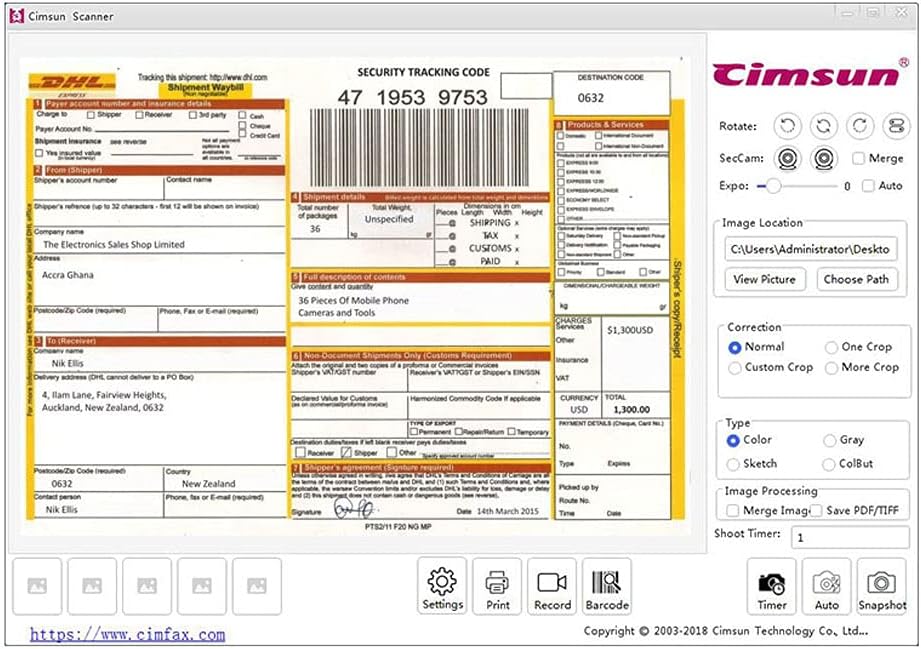Viewport: 921px width, 649px height.
Task: Click the Expo exposure slider handle
Action: 773,186
